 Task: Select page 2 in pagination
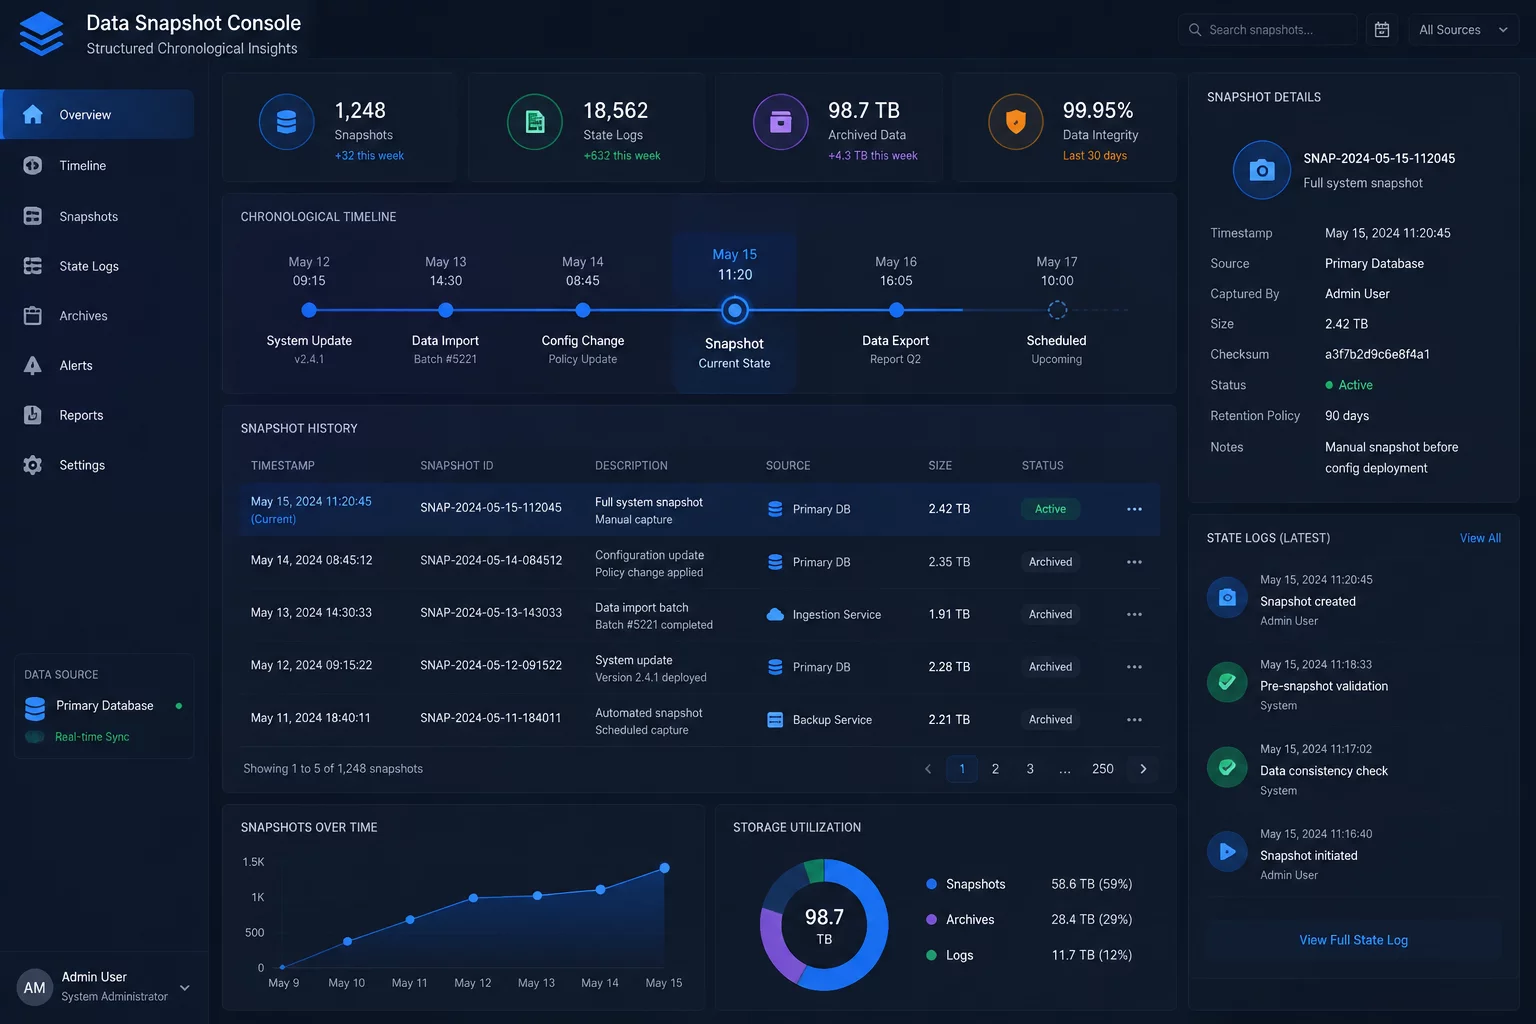[x=995, y=769]
